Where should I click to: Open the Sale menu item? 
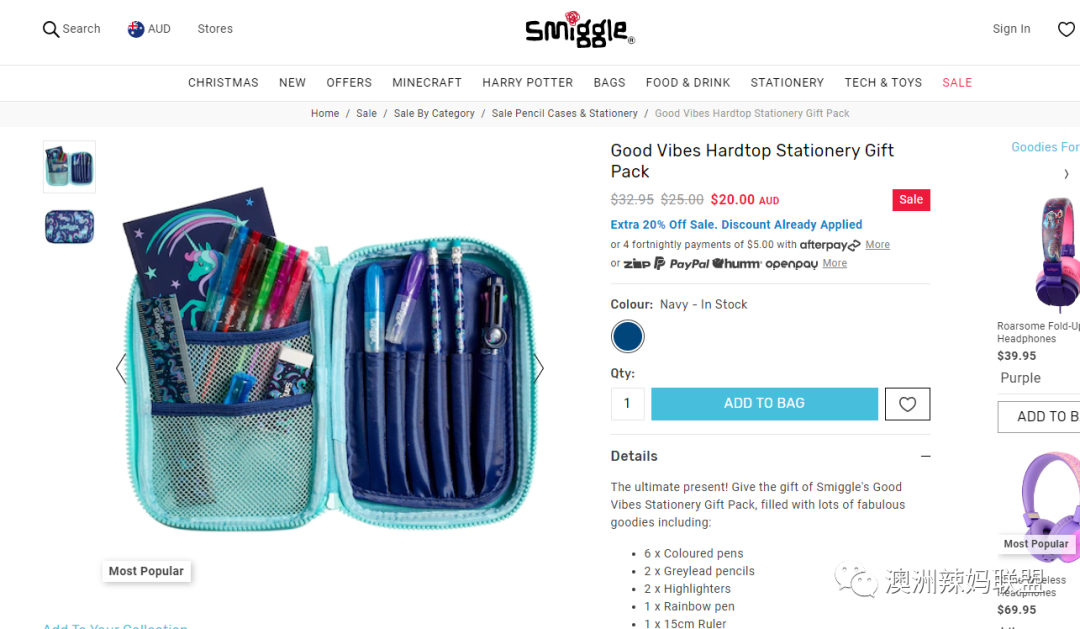pos(957,83)
